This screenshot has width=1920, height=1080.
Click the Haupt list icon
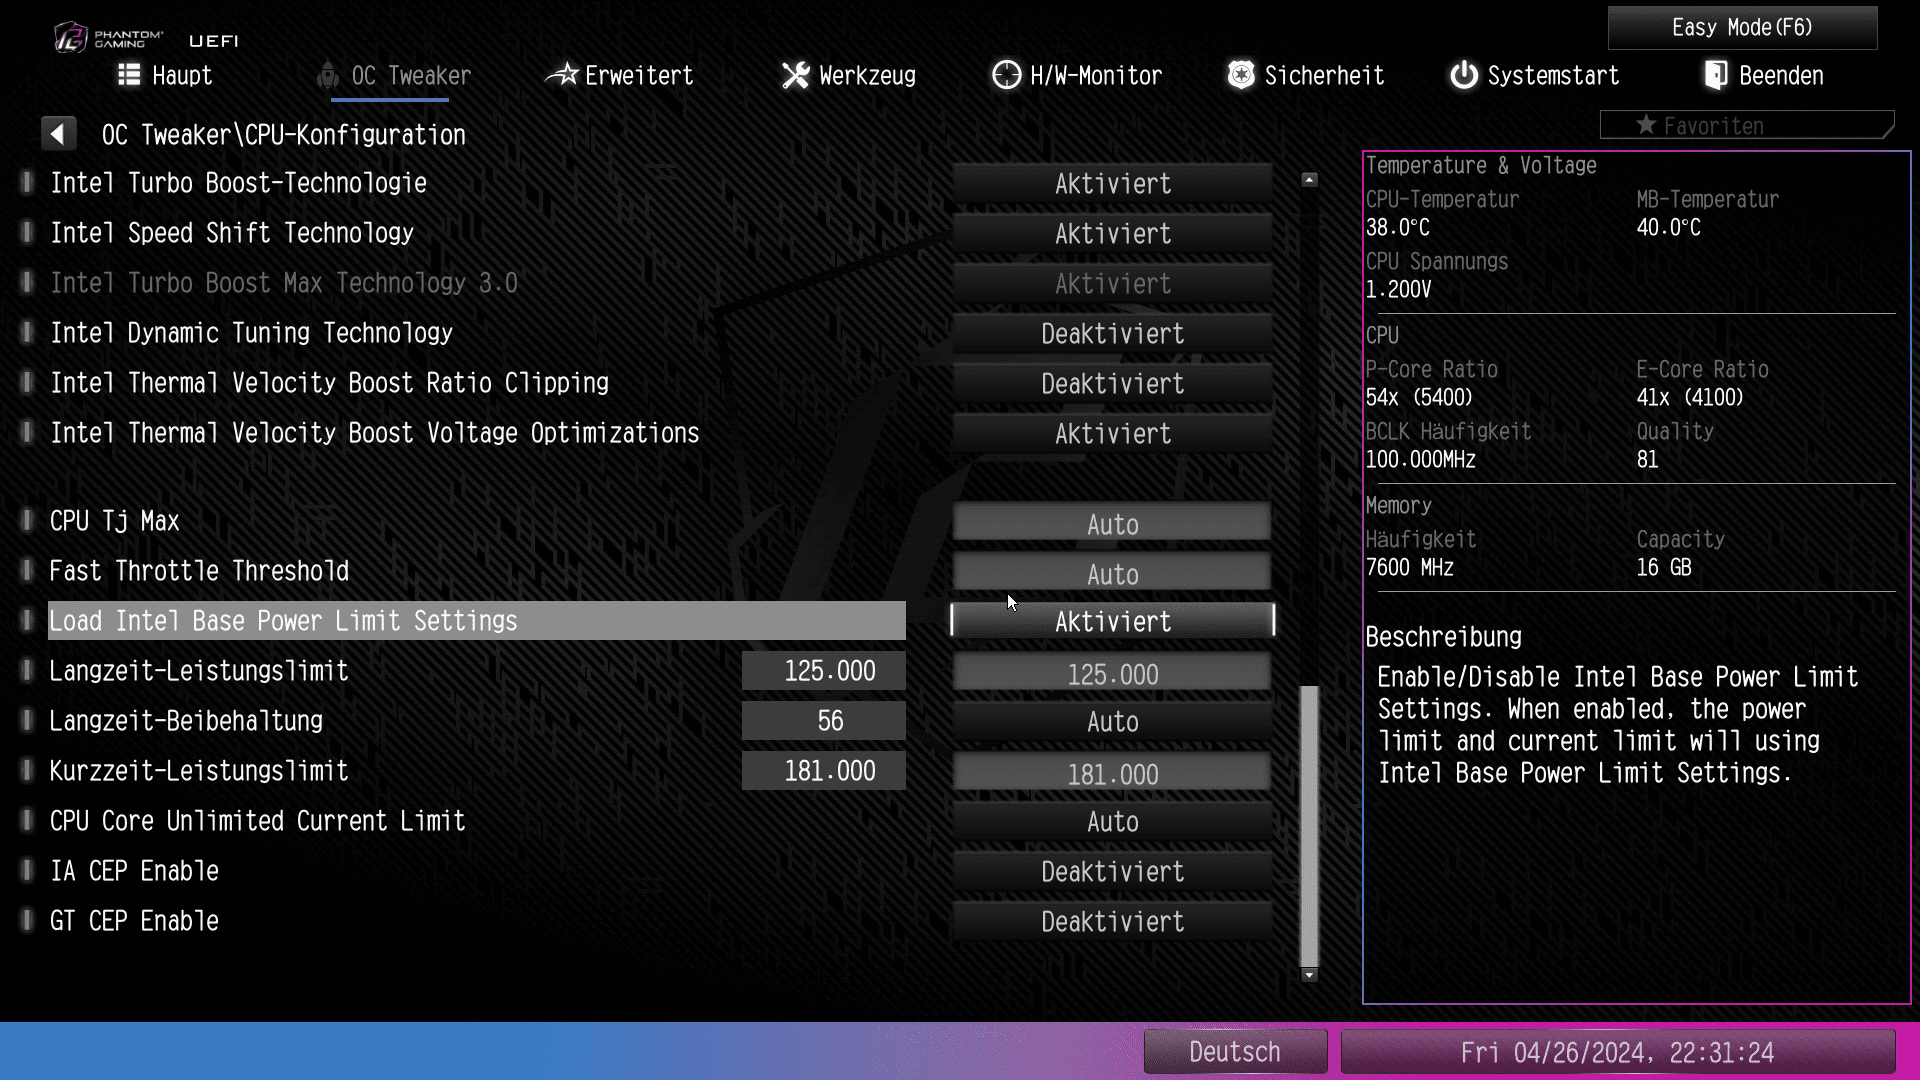coord(129,75)
